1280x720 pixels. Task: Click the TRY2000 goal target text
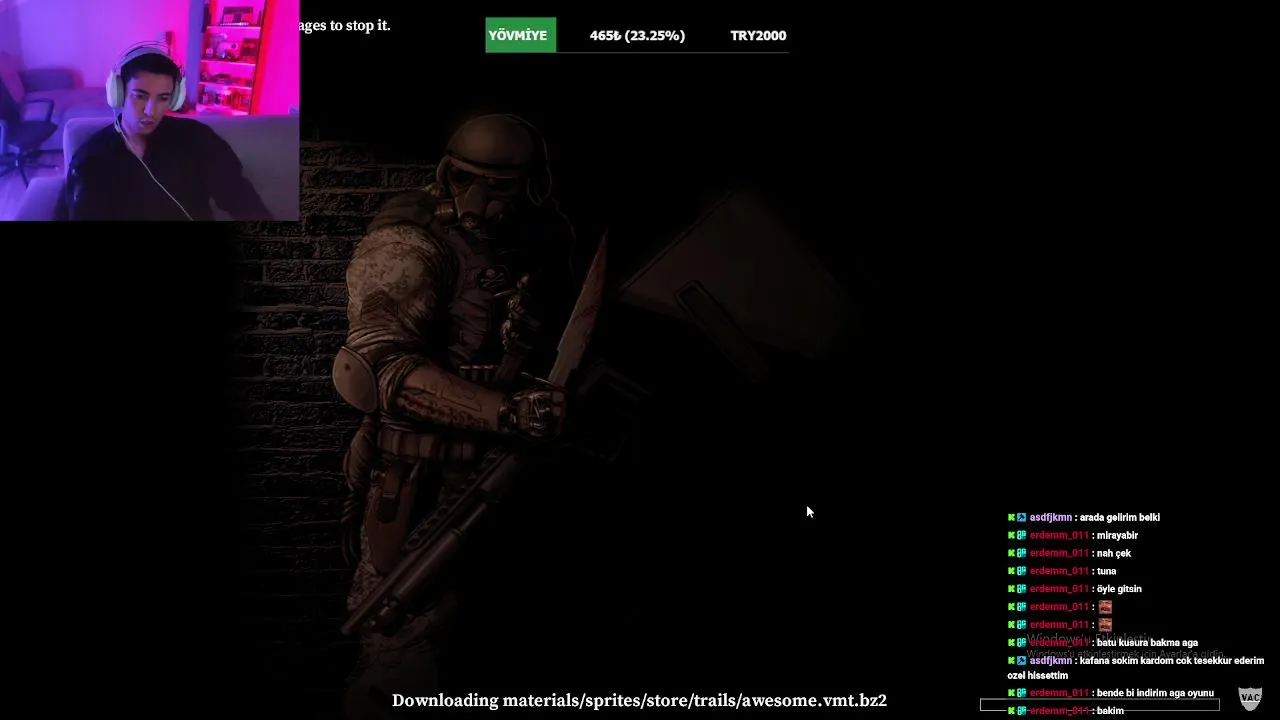click(x=758, y=35)
